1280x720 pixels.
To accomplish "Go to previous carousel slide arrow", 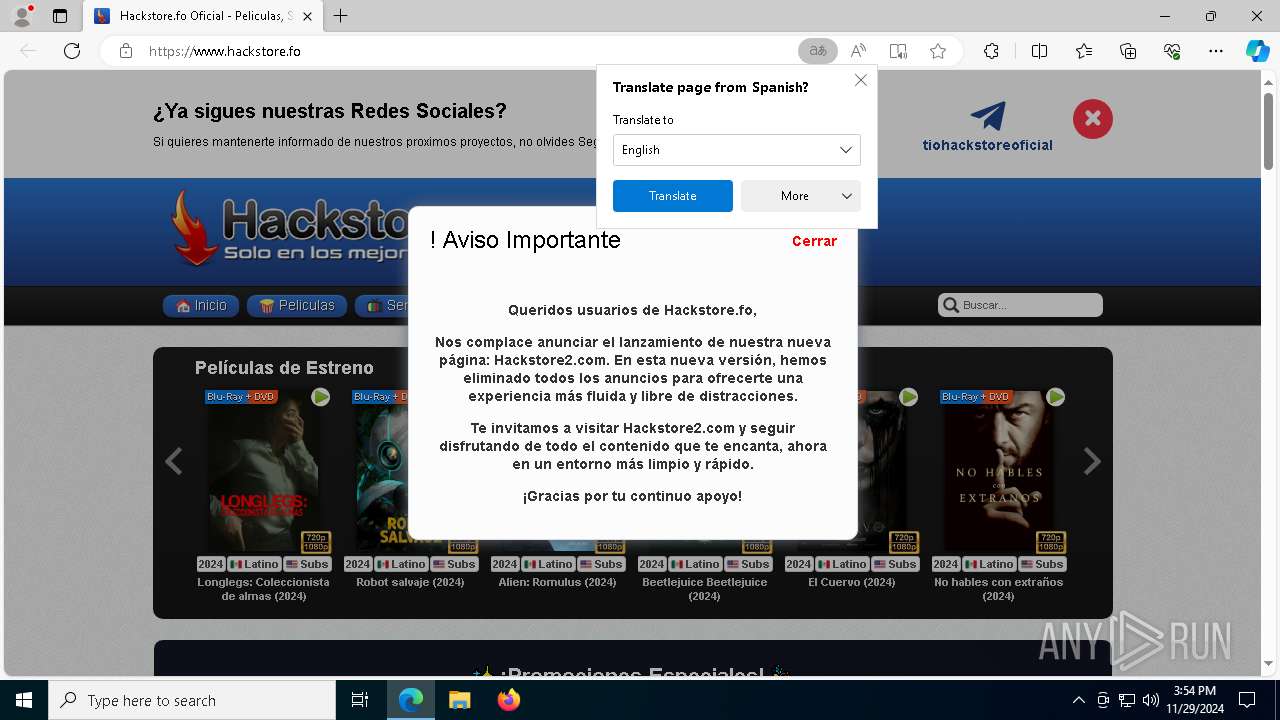I will pos(174,461).
